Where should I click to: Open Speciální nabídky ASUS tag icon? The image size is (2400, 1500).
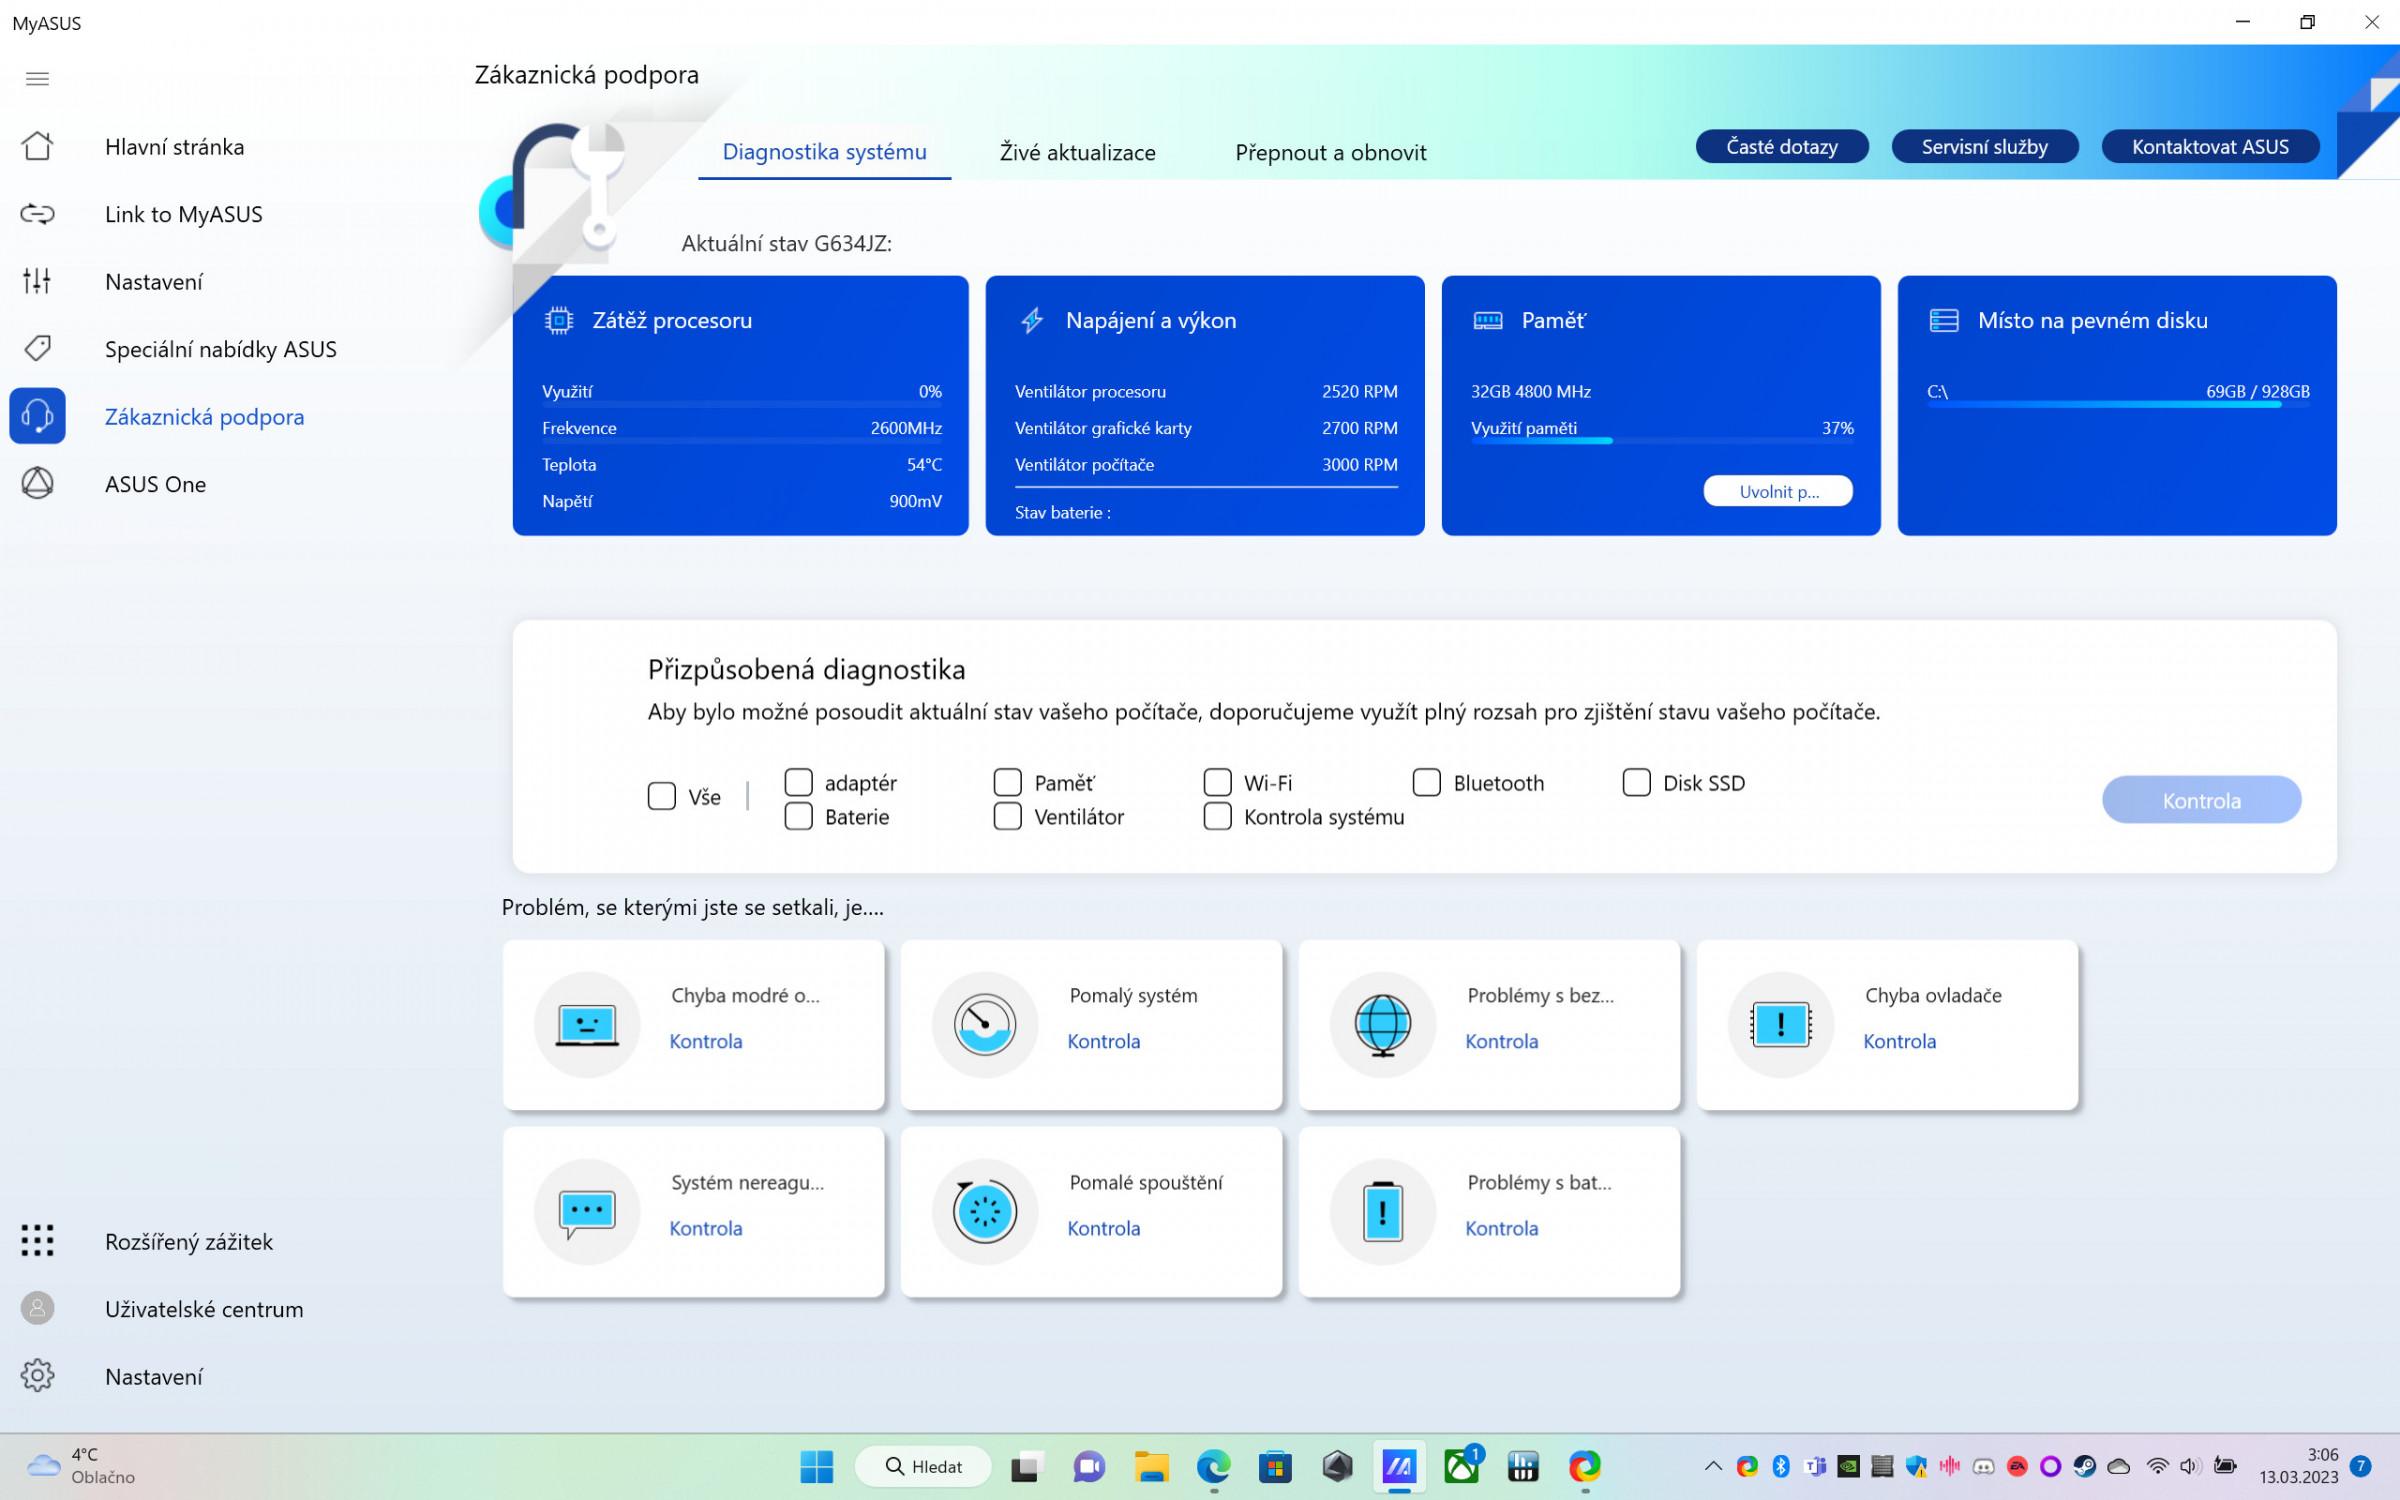37,348
